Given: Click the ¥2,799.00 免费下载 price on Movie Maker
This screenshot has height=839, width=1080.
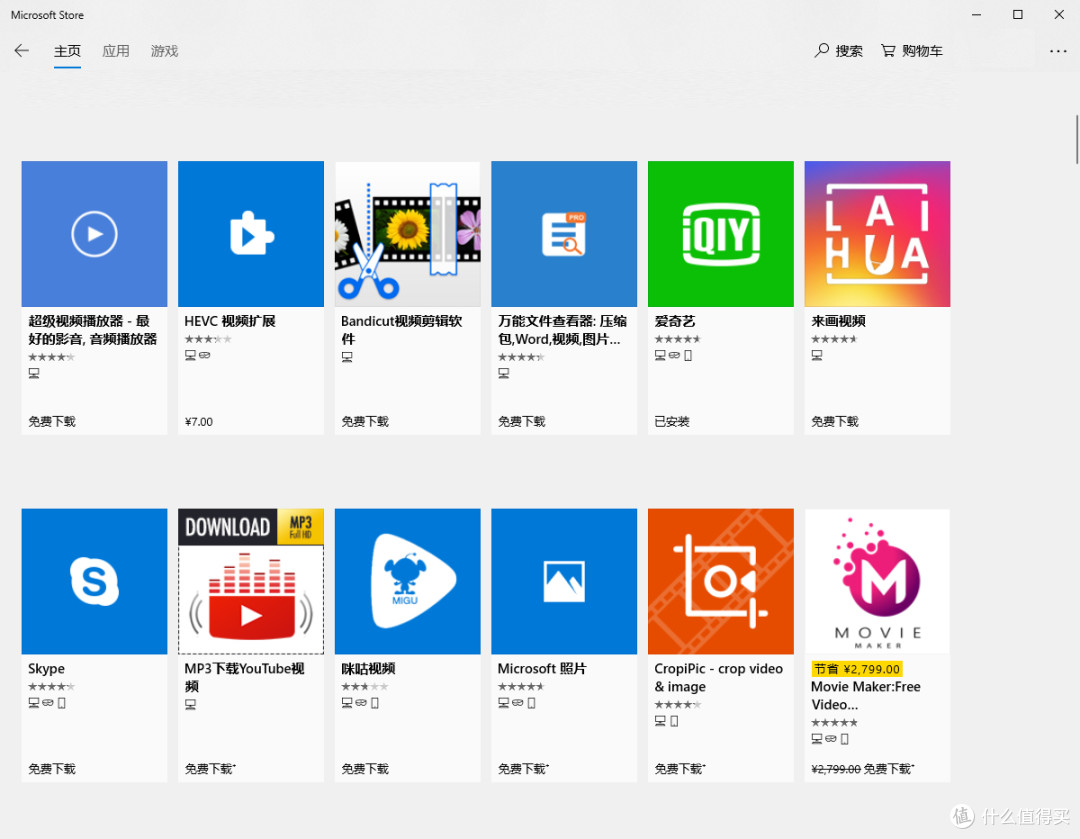Looking at the screenshot, I should click(x=862, y=769).
